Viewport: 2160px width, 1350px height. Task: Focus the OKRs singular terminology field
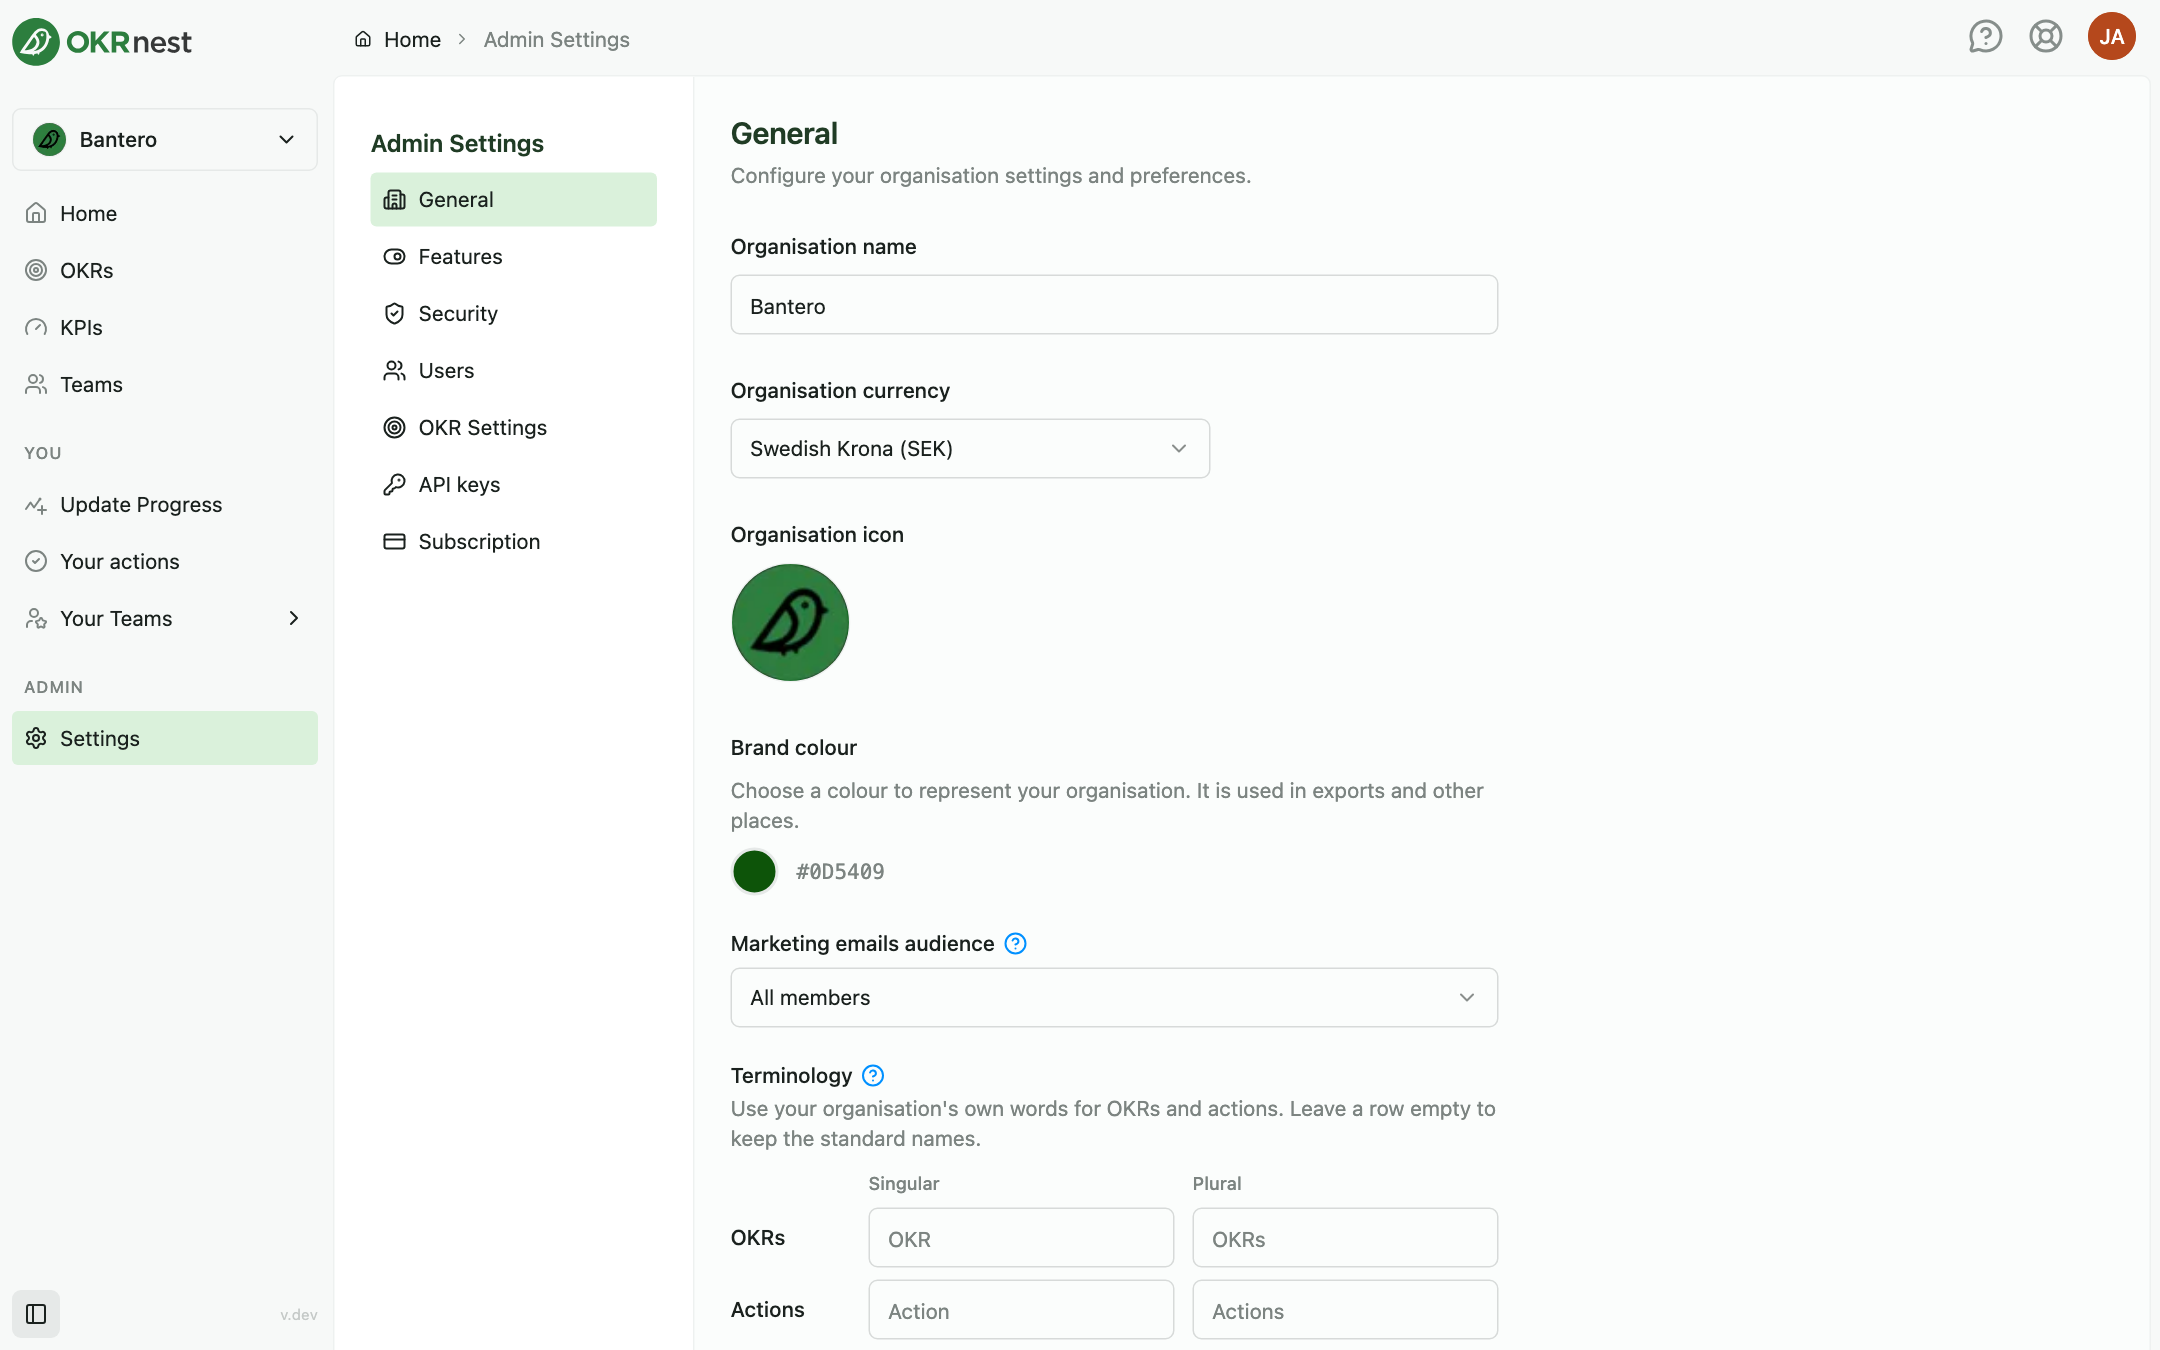(x=1021, y=1238)
